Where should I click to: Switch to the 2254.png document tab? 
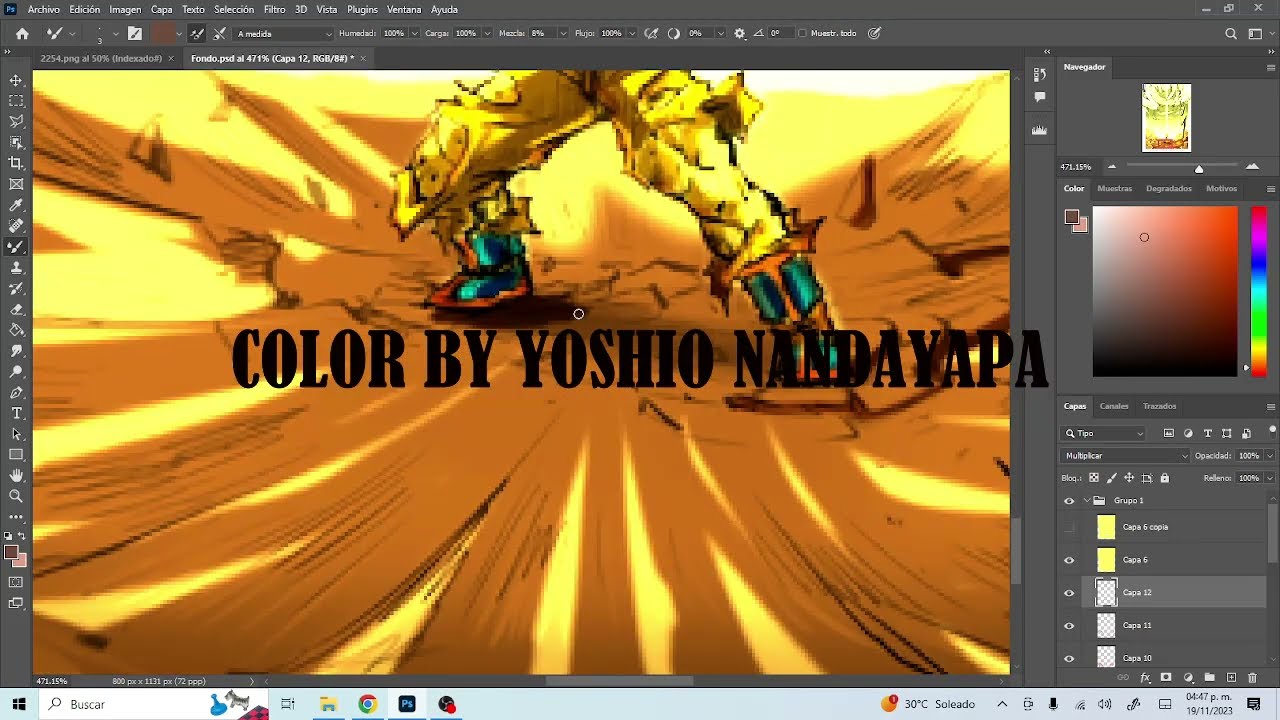100,58
